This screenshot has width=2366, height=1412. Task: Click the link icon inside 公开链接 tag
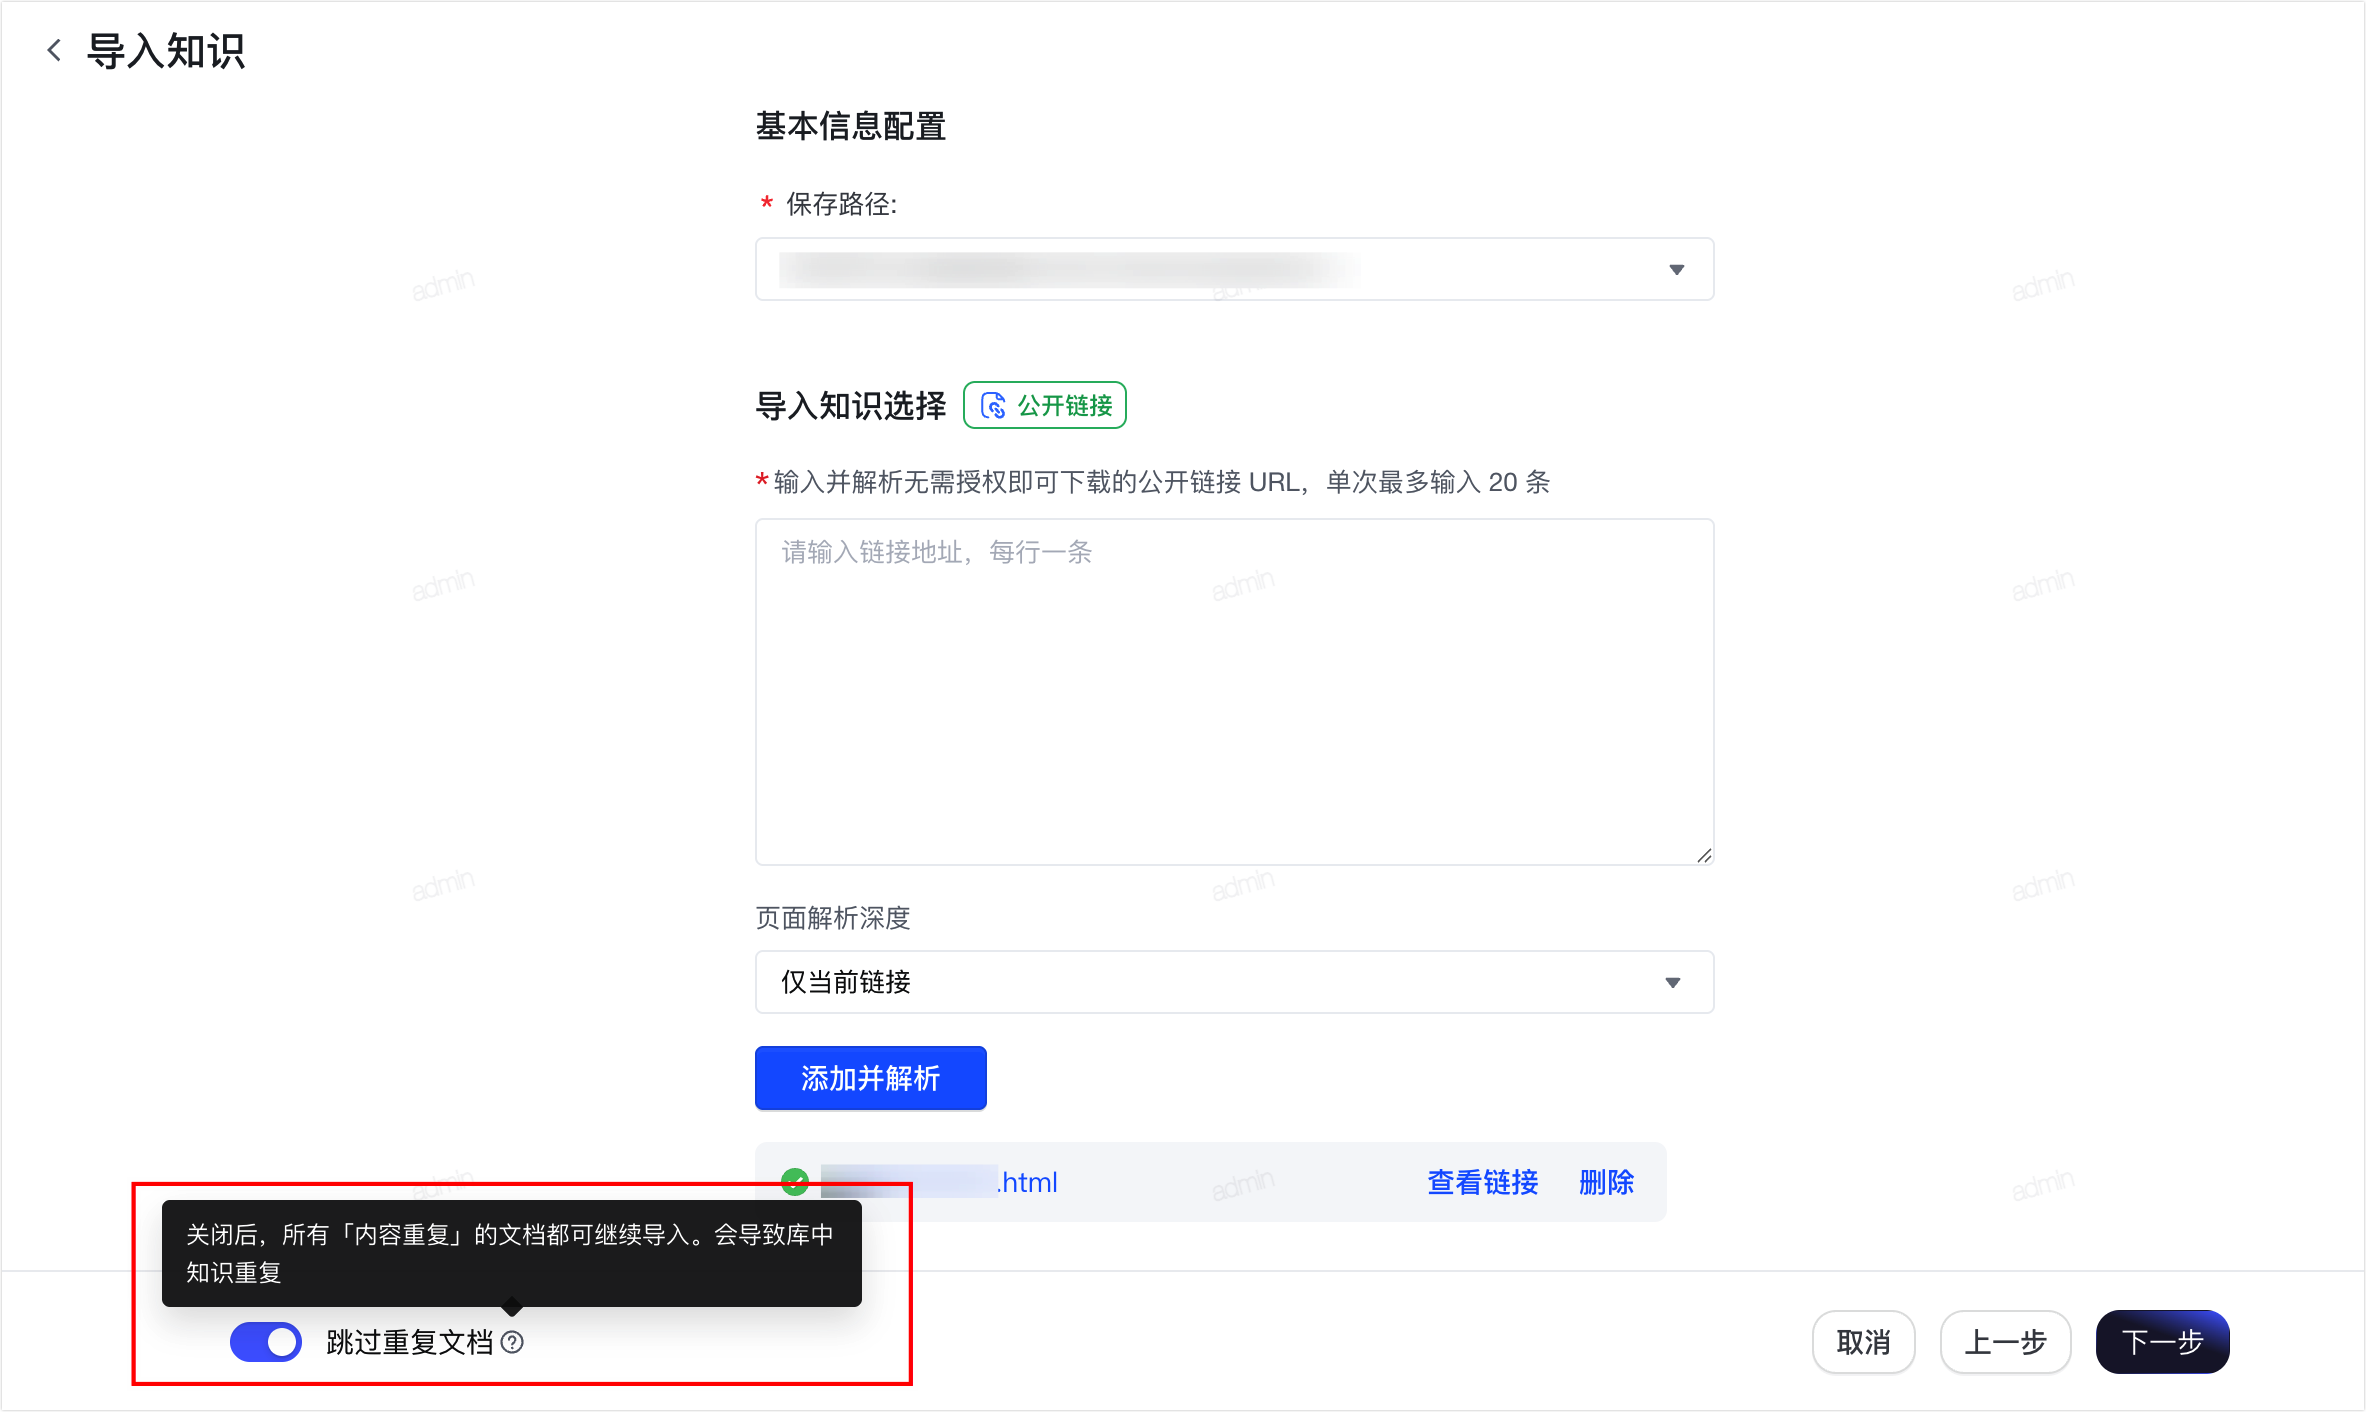[993, 405]
